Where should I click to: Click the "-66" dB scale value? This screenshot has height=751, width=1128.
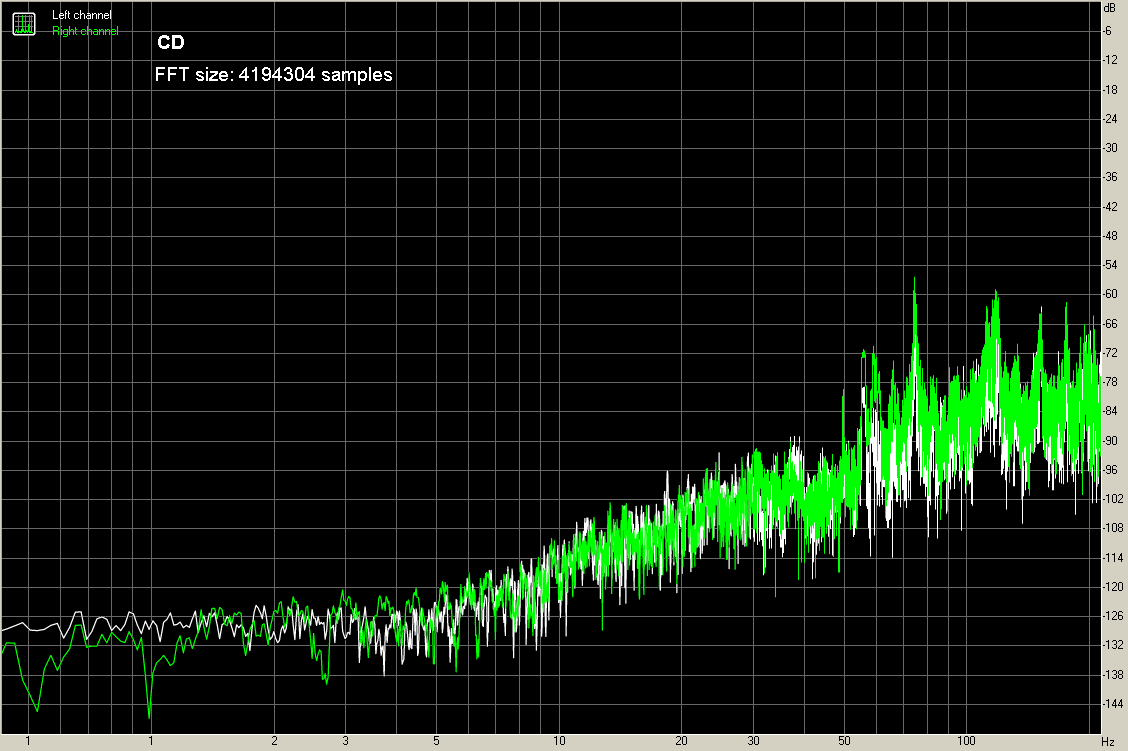(1110, 324)
